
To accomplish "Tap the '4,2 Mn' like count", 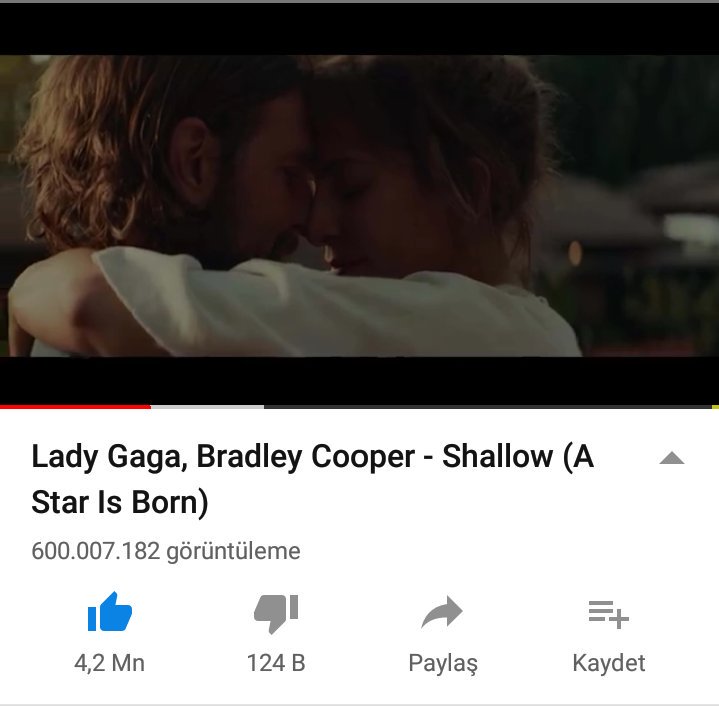I will coord(110,663).
